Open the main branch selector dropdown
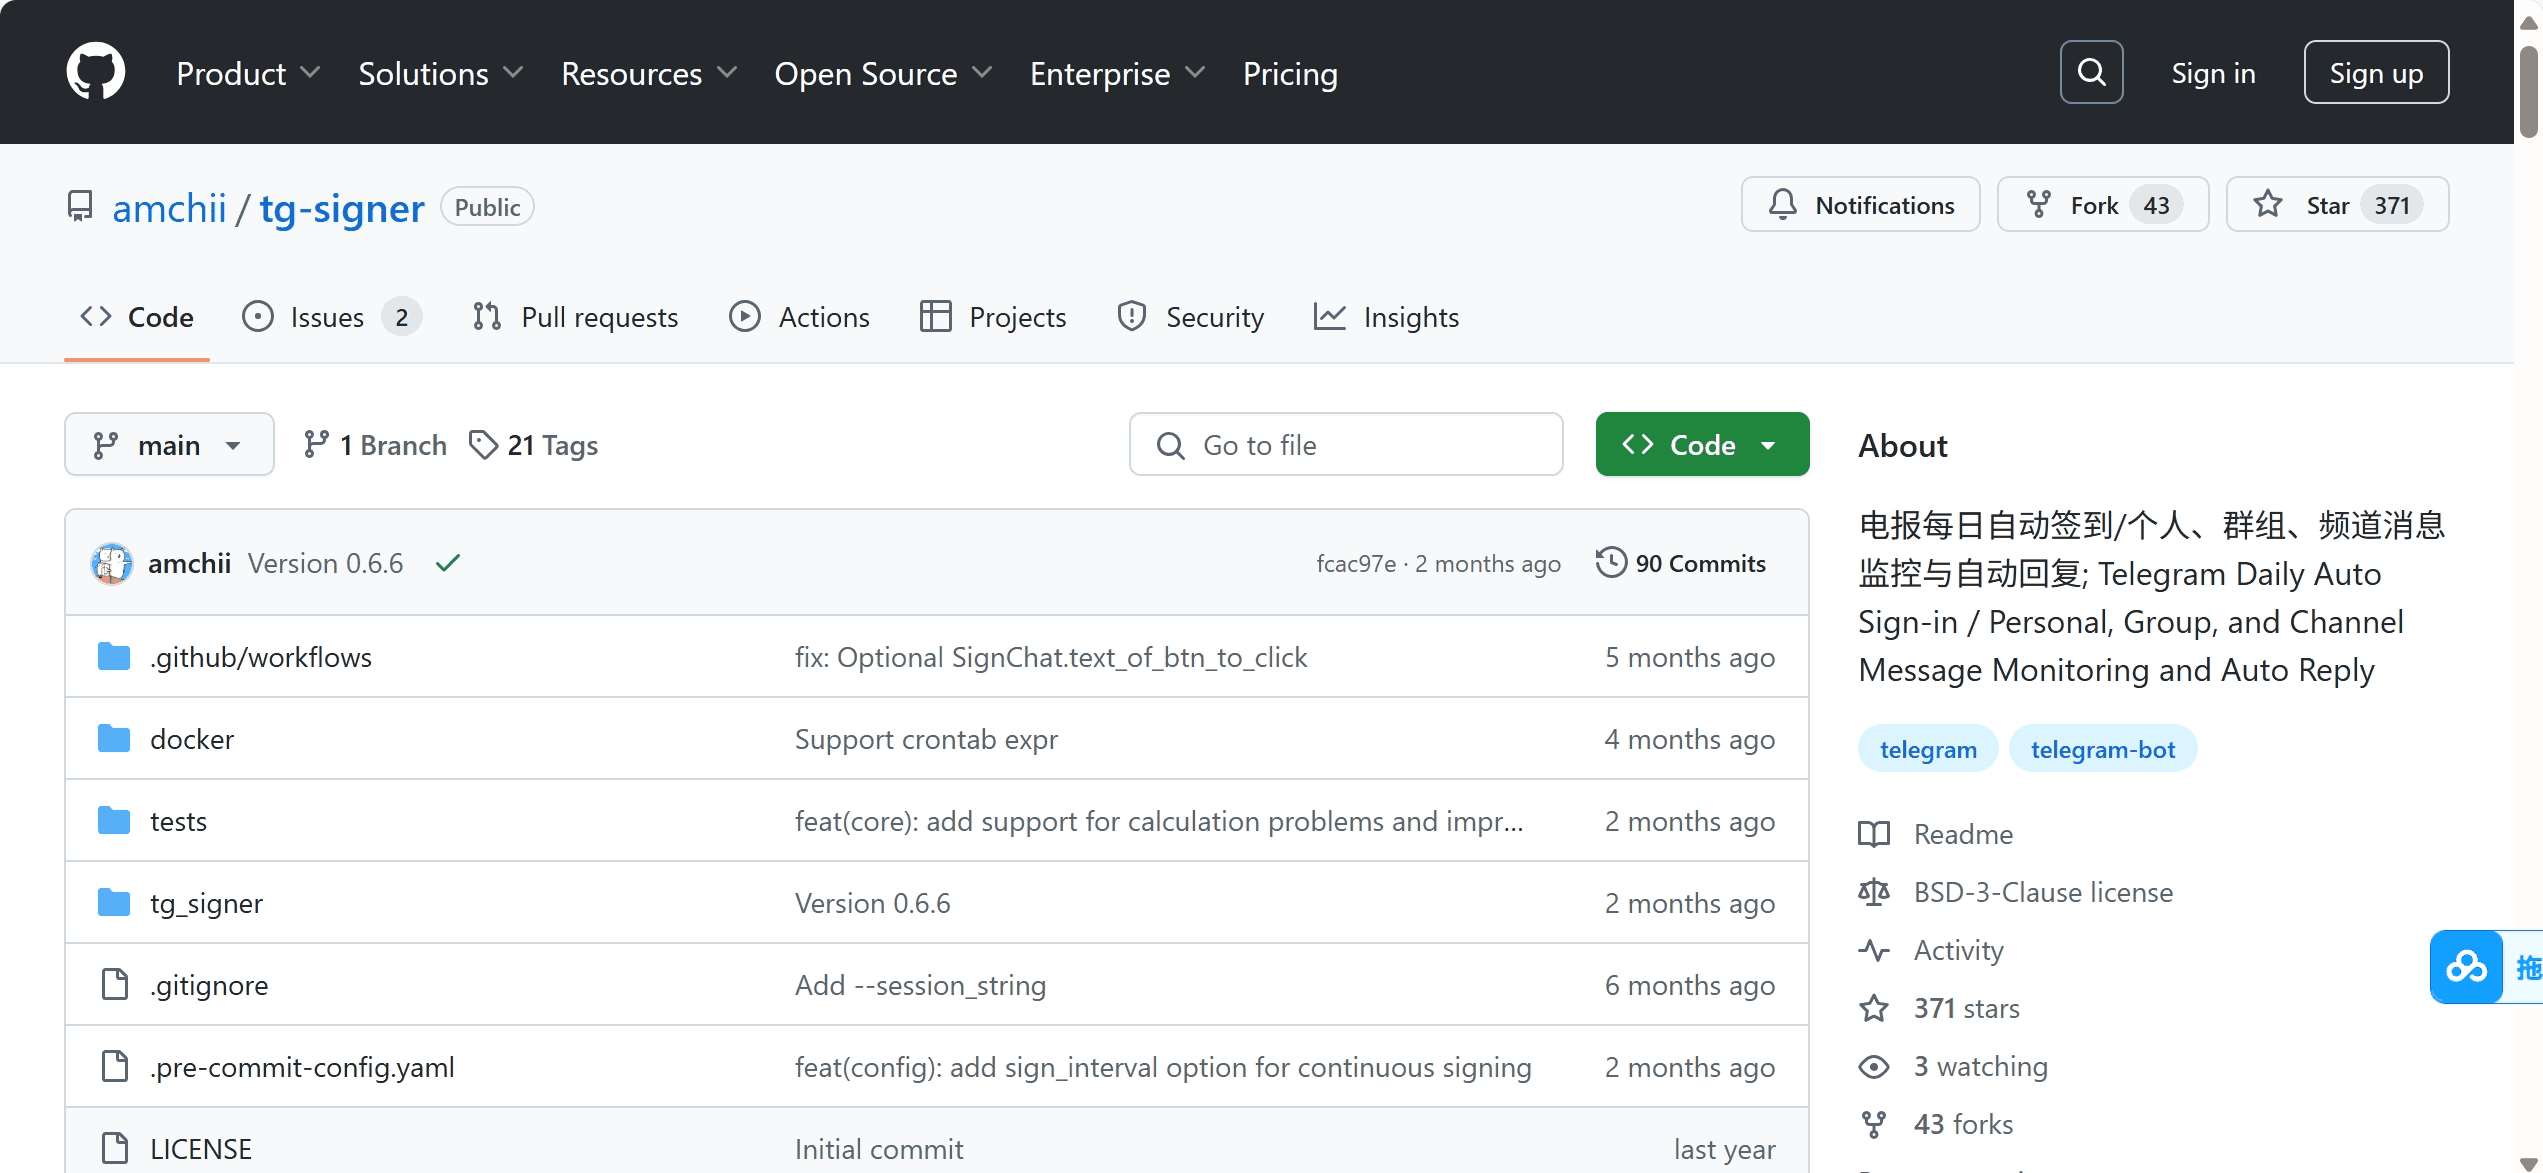Viewport: 2543px width, 1173px height. coord(169,444)
